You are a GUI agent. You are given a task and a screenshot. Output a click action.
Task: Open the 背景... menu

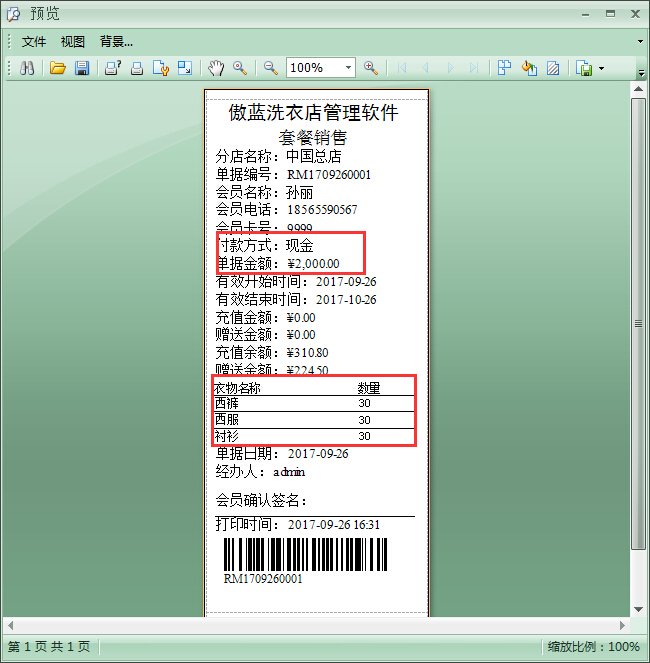pyautogui.click(x=116, y=41)
